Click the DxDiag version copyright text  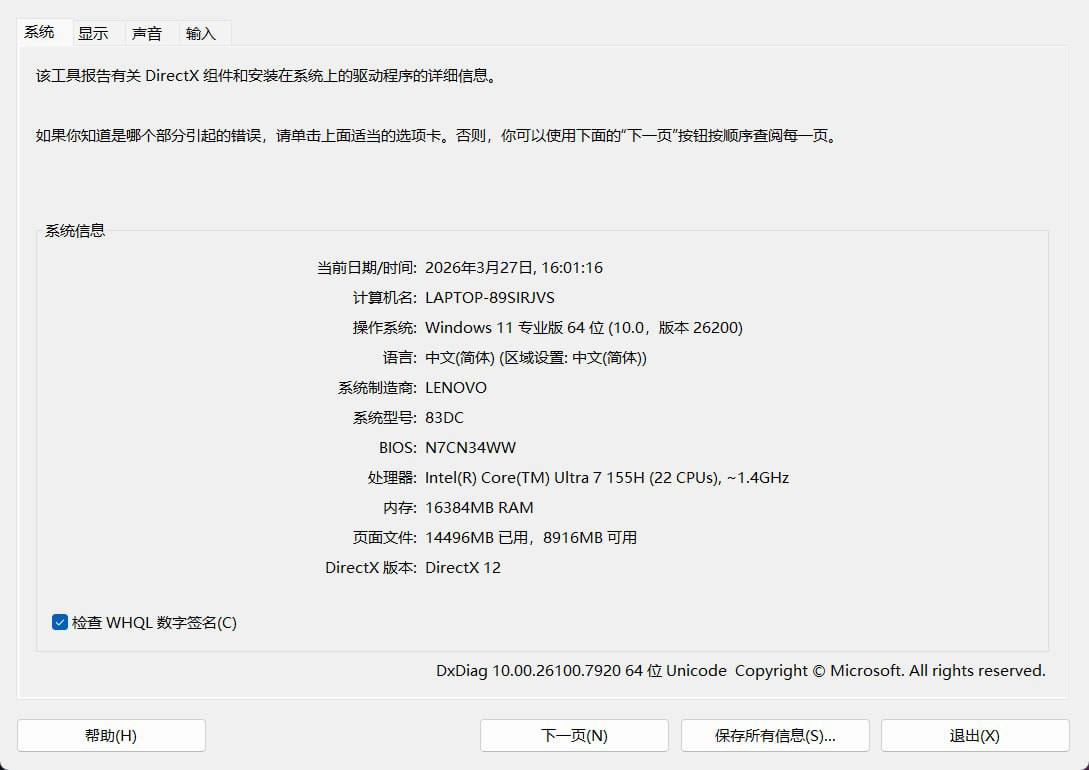740,671
